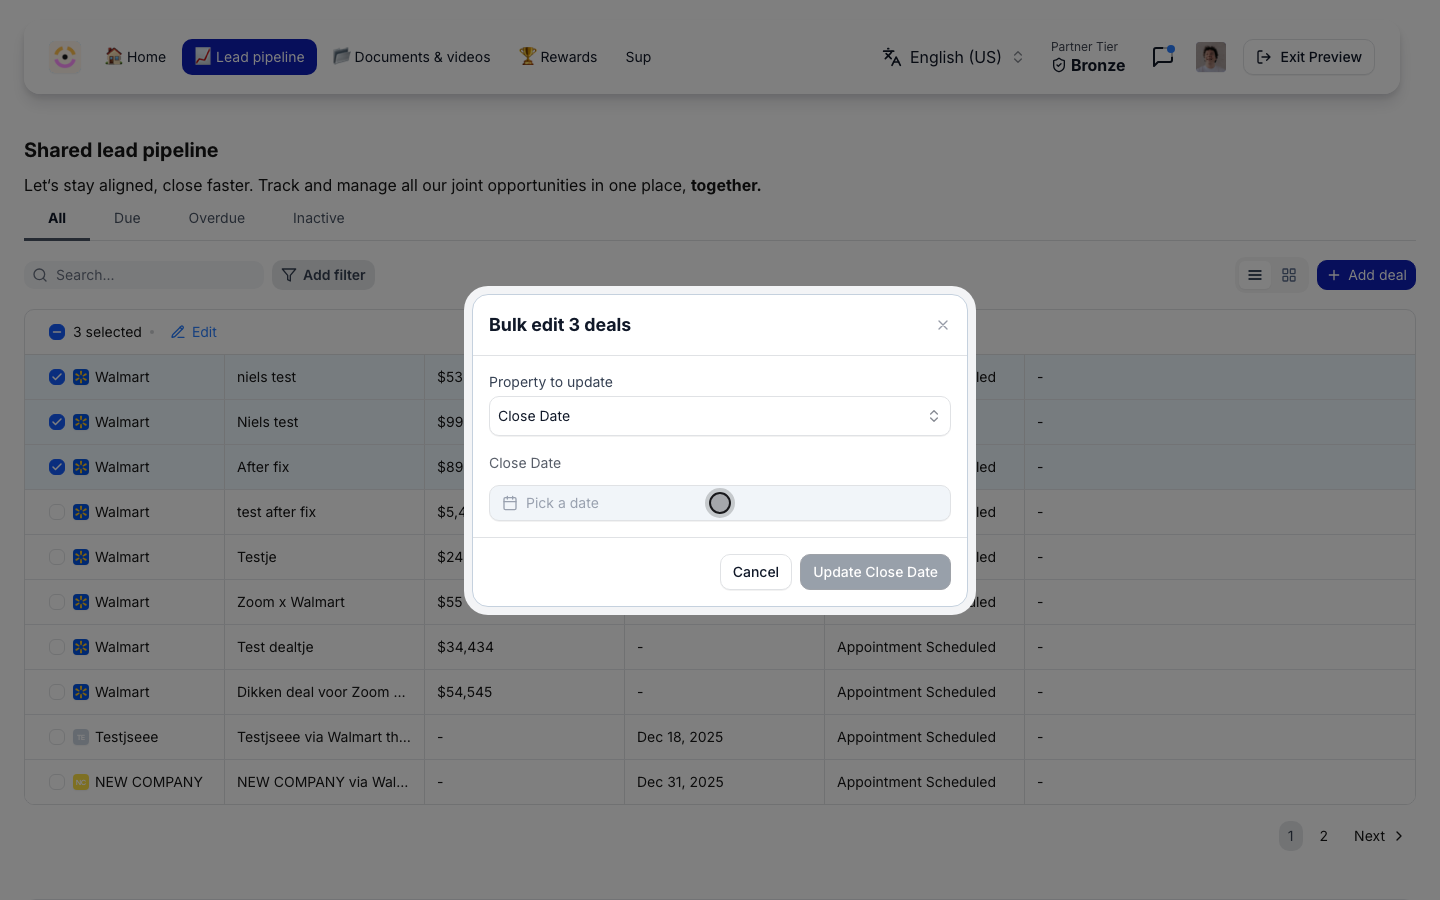Image resolution: width=1440 pixels, height=900 pixels.
Task: Open the Sup nav item
Action: 638,57
